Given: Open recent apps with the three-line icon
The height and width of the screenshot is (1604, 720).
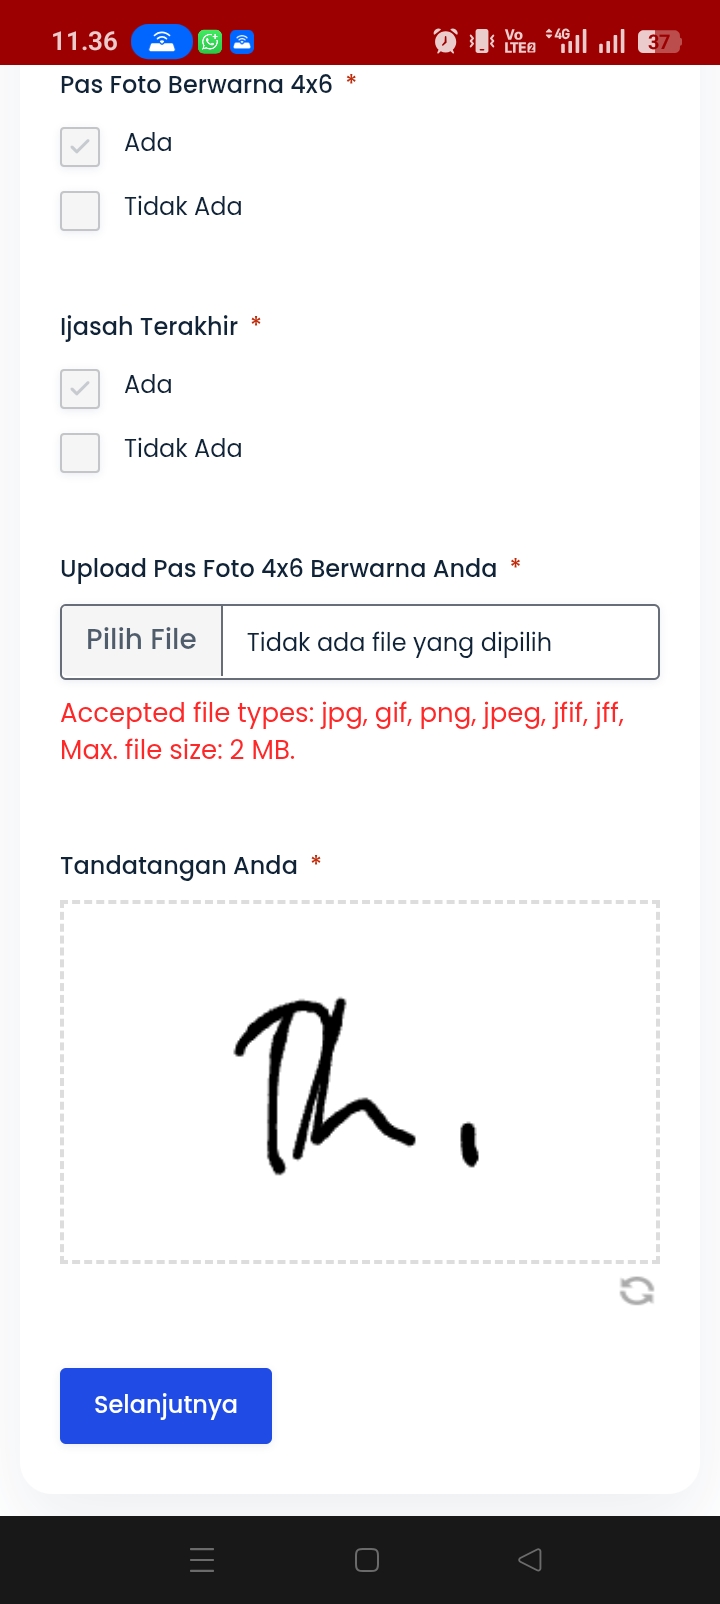Looking at the screenshot, I should (x=202, y=1559).
